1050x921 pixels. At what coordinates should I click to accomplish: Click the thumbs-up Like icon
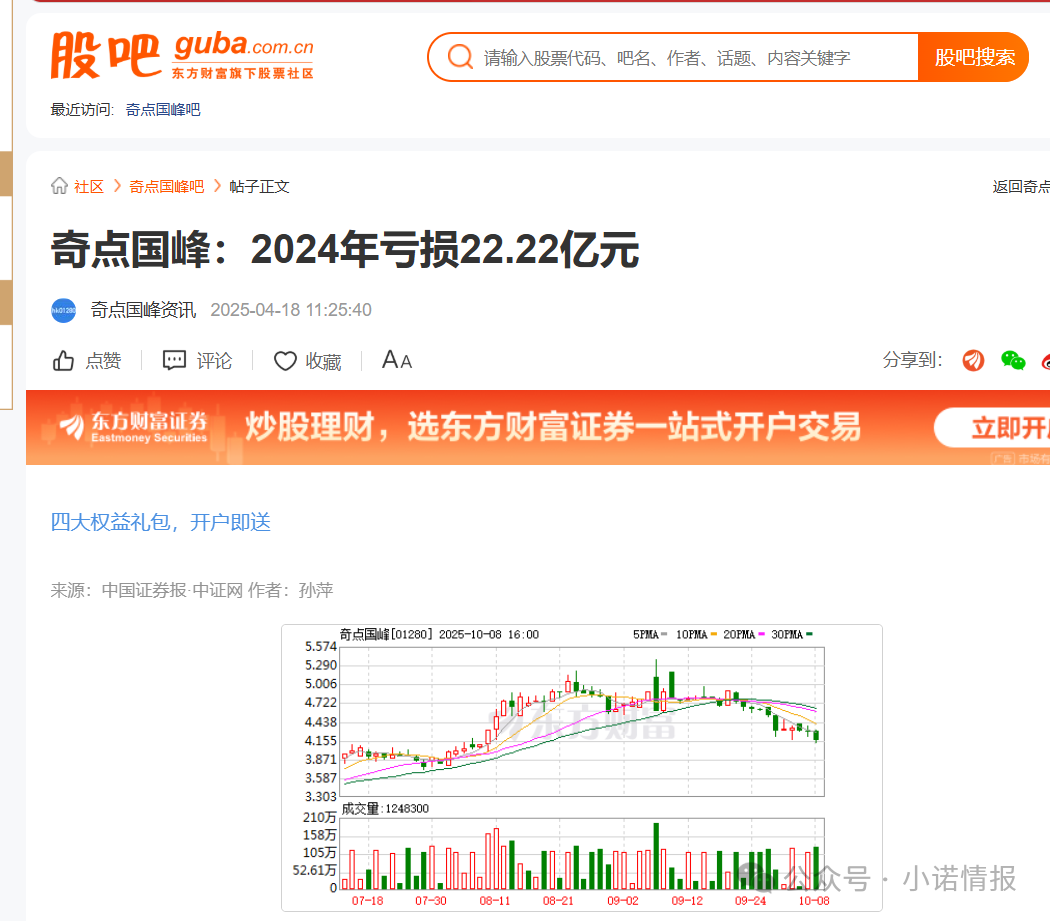click(x=65, y=360)
